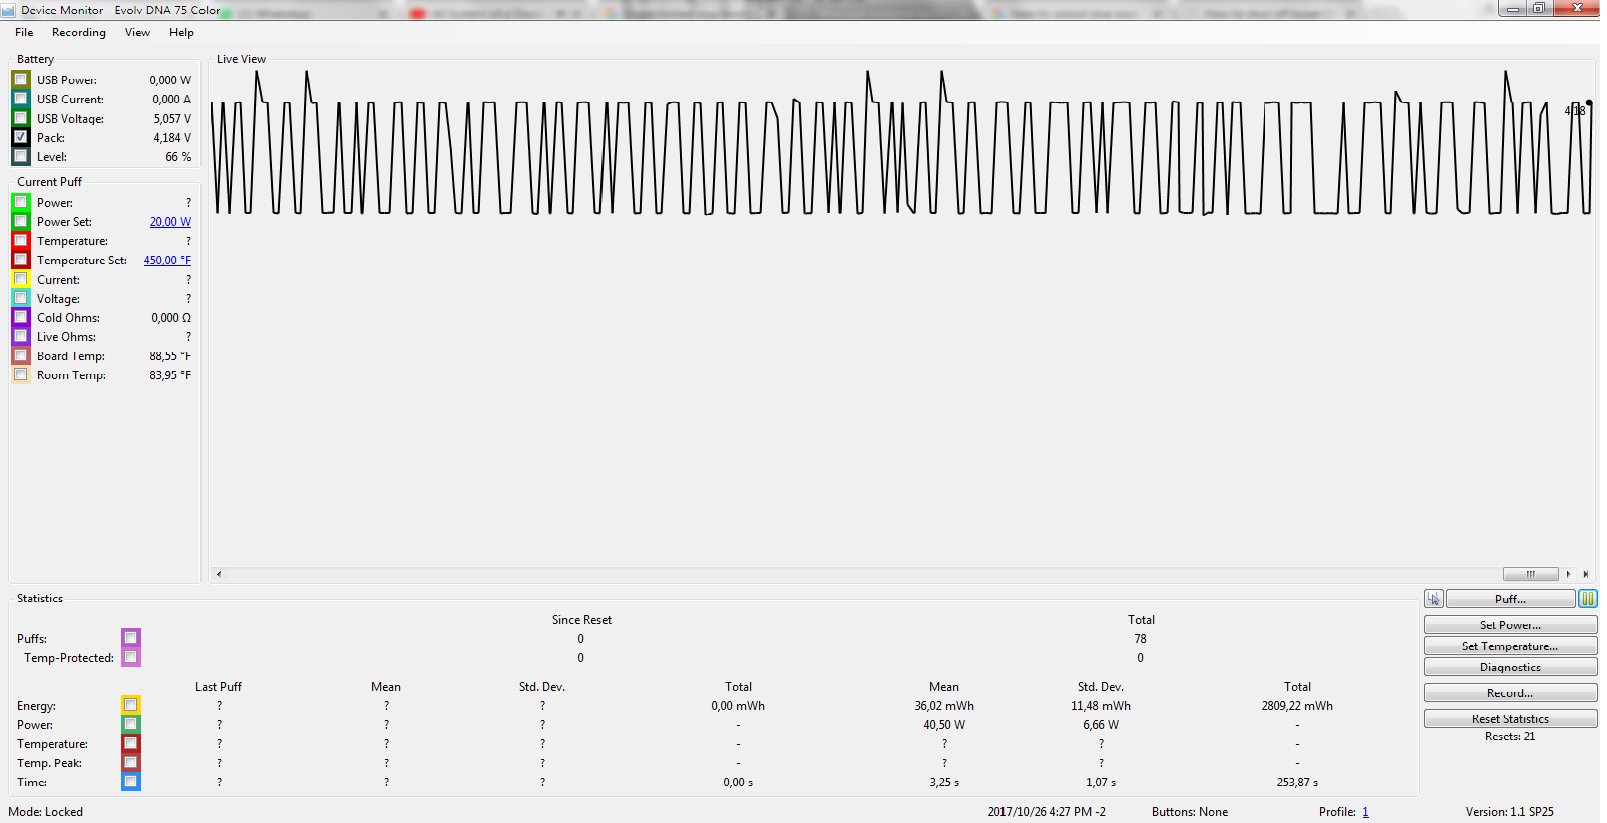Enable the Cold Ohms checkbox
Image resolution: width=1607 pixels, height=823 pixels.
pos(21,317)
